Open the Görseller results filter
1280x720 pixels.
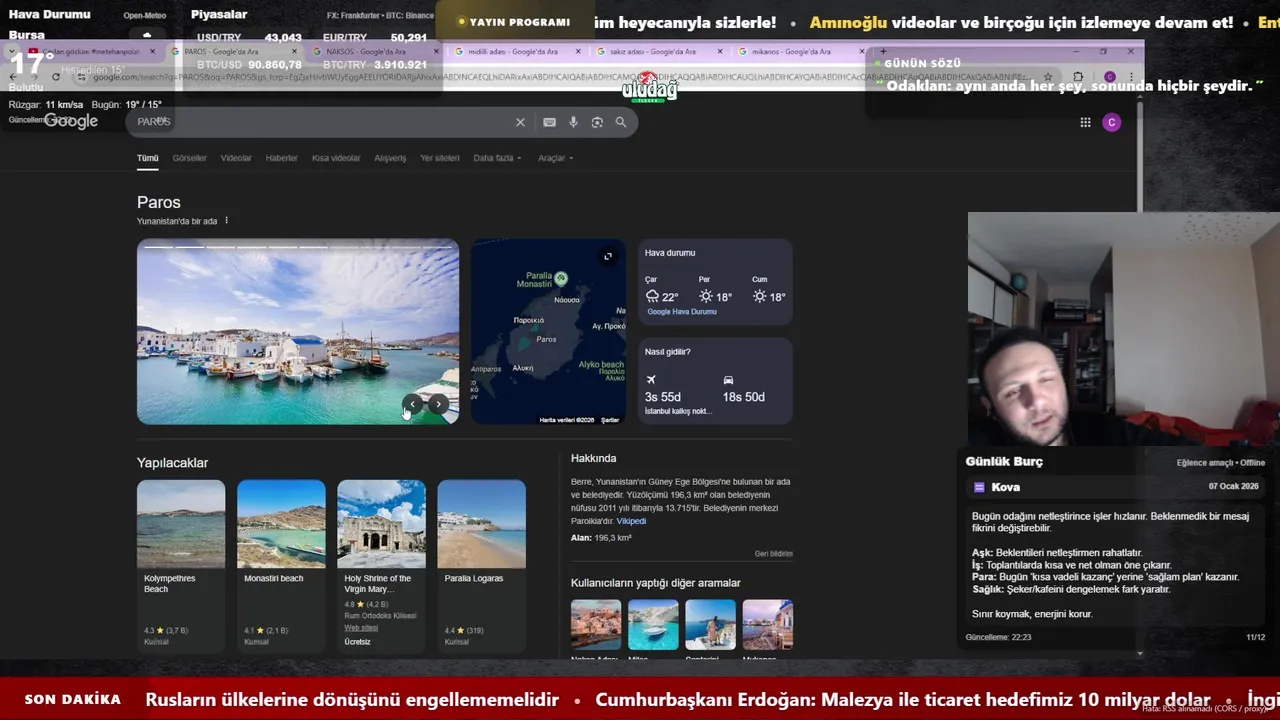pyautogui.click(x=189, y=158)
